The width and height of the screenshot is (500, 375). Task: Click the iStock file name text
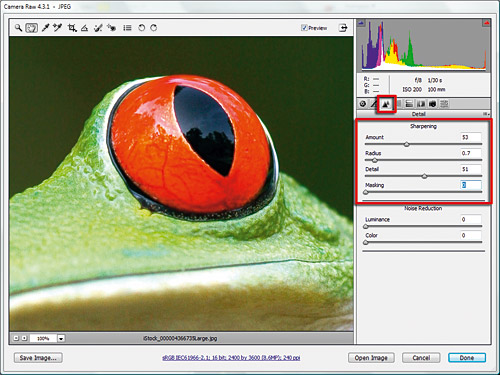[180, 338]
